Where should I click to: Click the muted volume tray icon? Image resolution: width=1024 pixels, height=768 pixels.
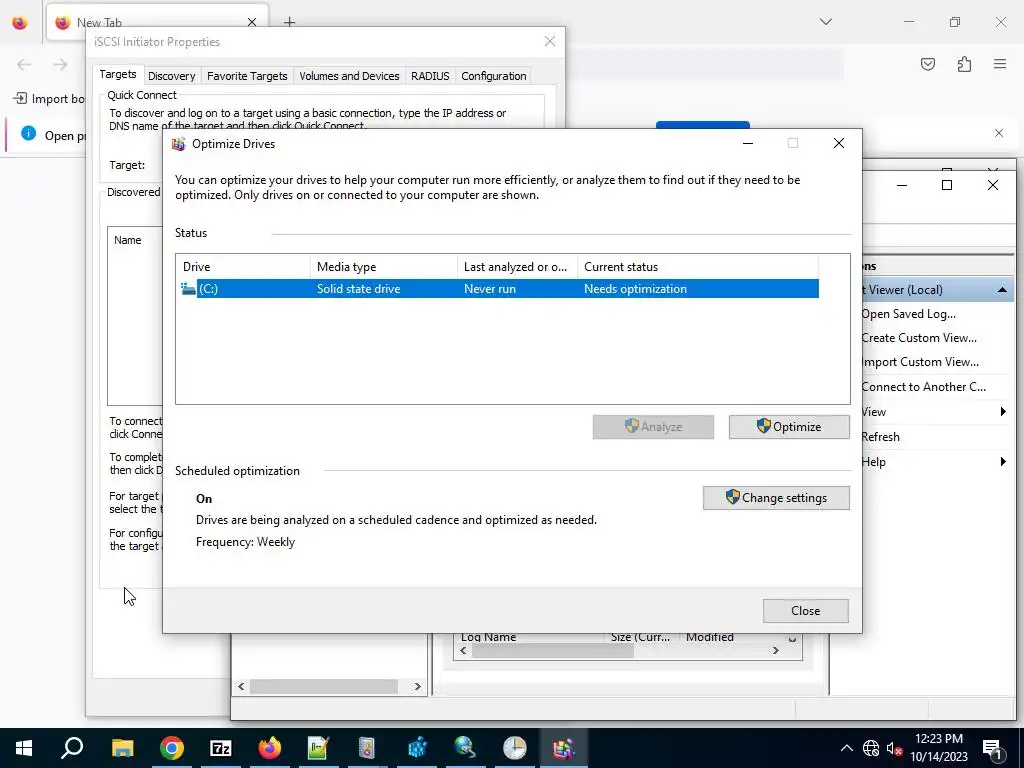[x=894, y=749]
